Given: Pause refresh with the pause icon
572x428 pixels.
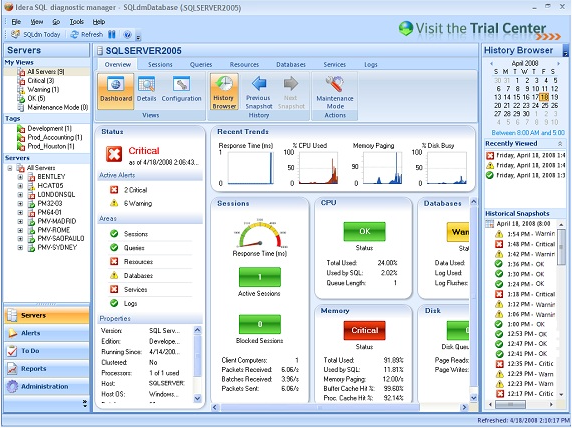Looking at the screenshot, I should point(112,34).
